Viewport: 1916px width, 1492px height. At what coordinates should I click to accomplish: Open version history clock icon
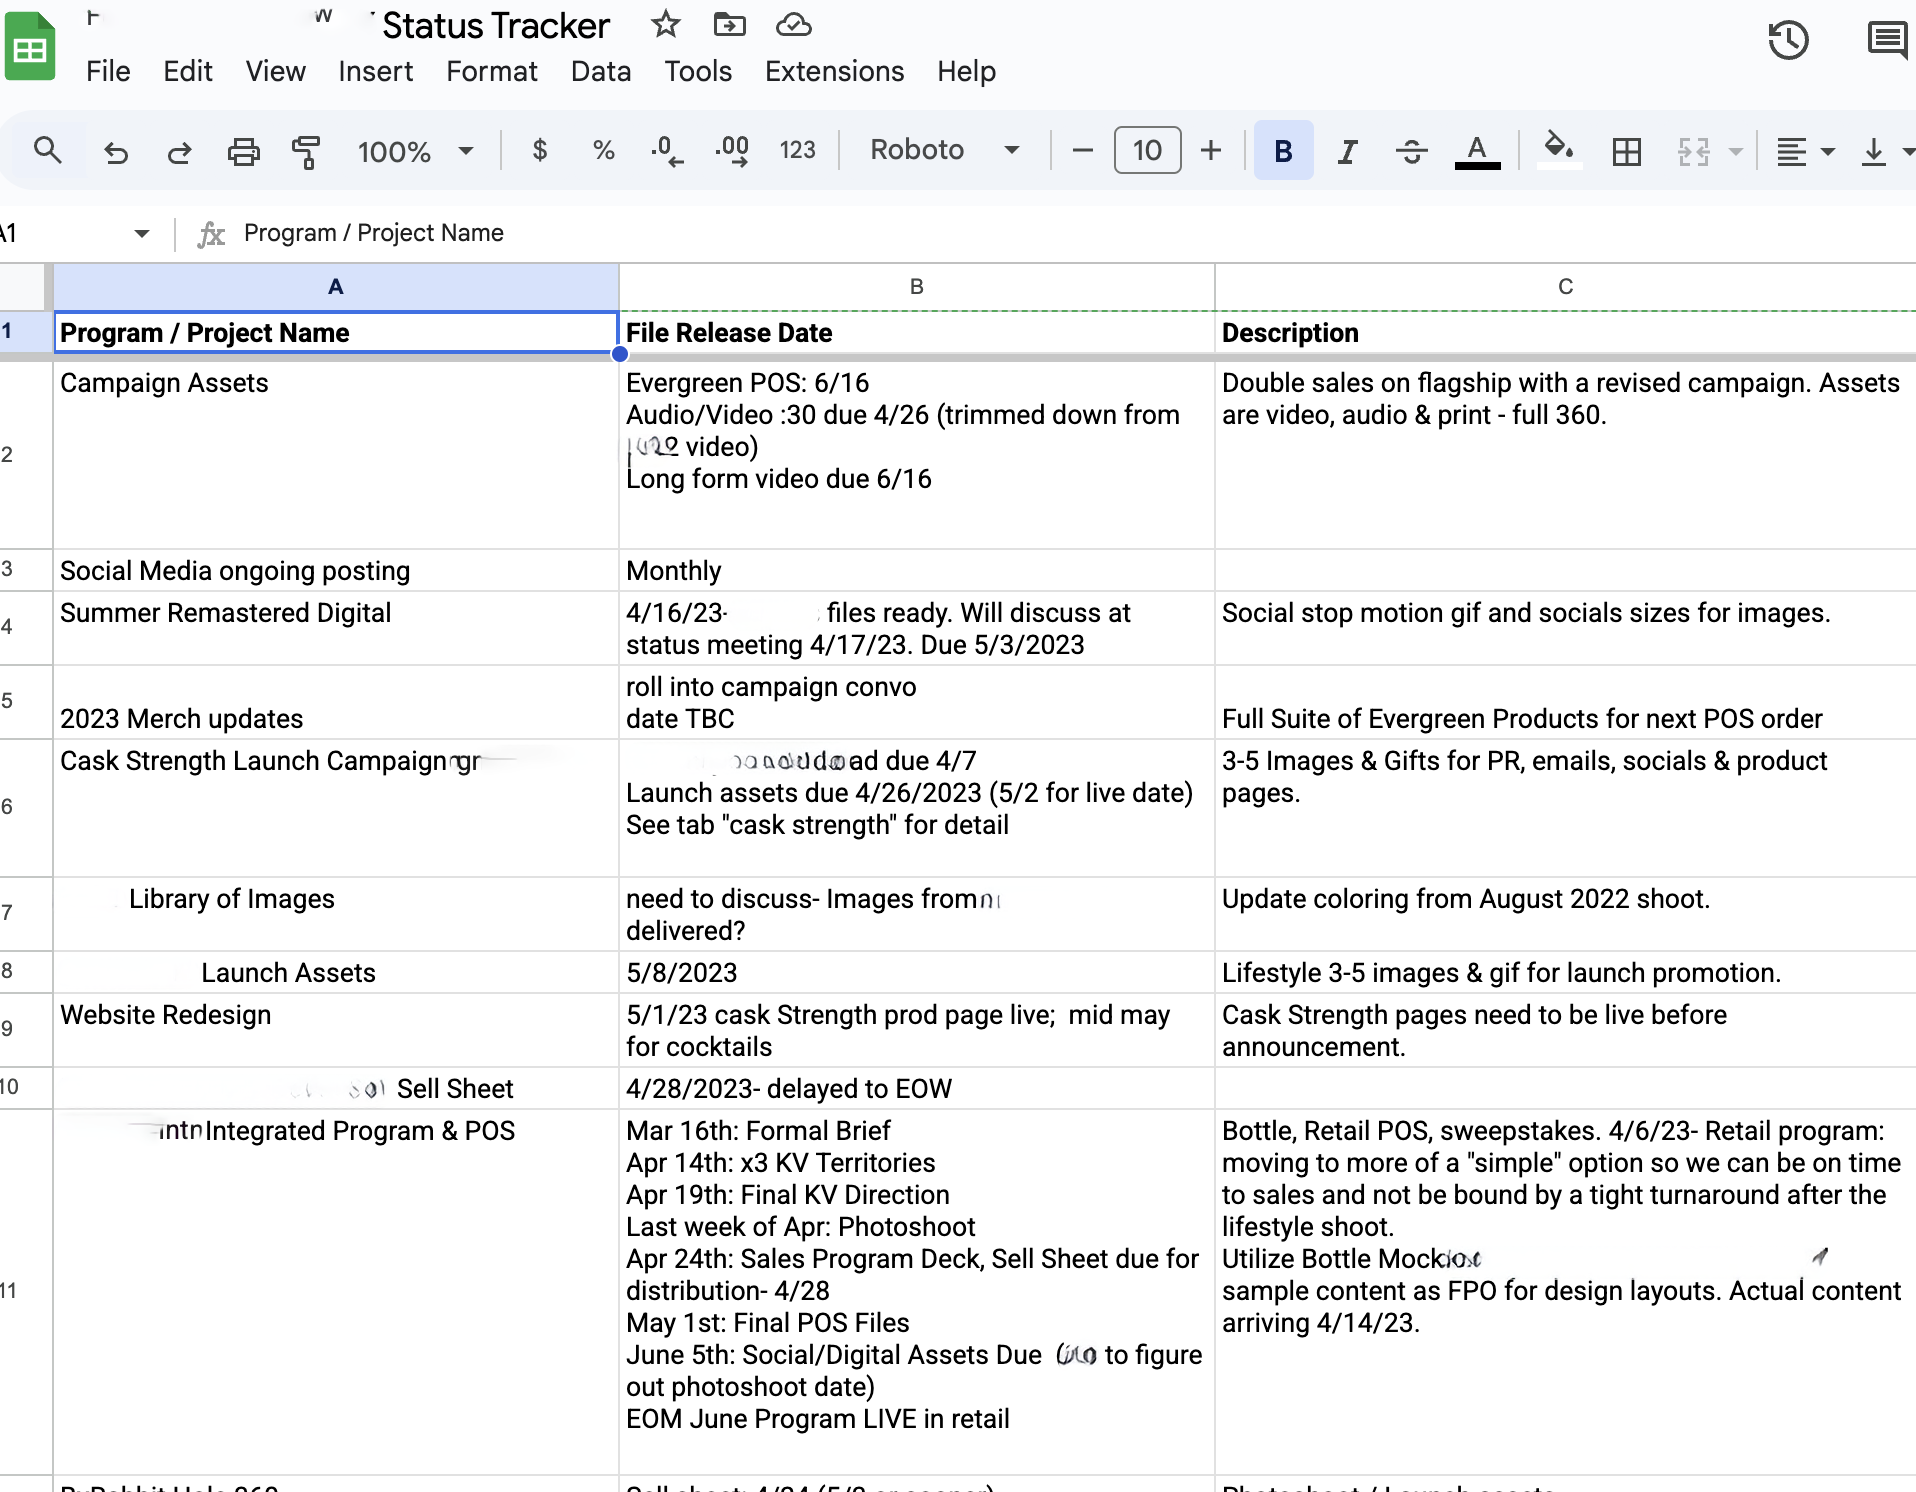(1788, 41)
